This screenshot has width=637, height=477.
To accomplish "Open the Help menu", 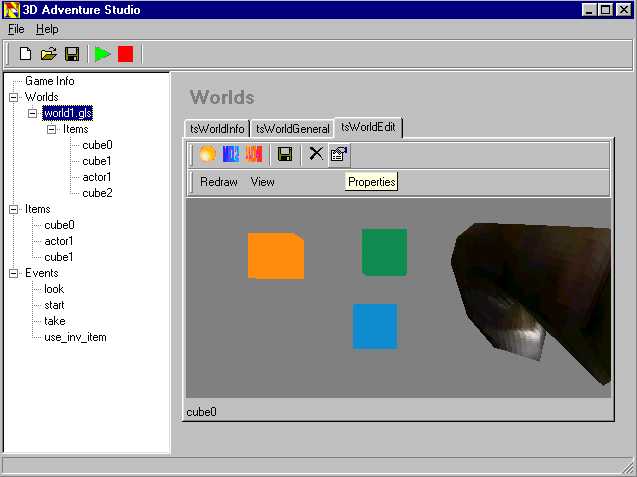I will [47, 29].
